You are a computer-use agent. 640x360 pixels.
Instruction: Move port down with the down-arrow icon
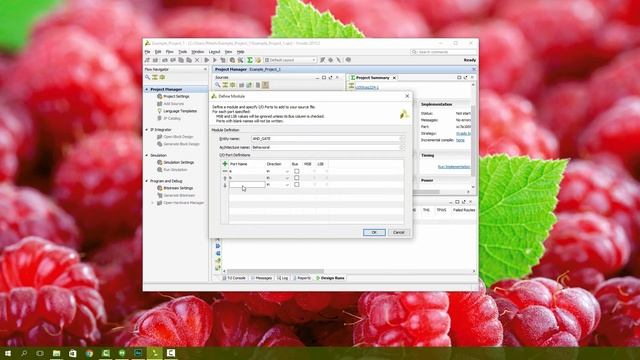point(225,185)
